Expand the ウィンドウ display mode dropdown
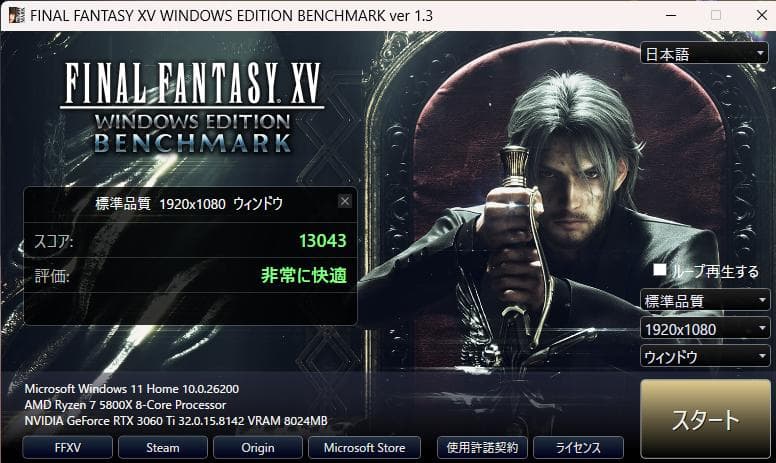The image size is (776, 463). pyautogui.click(x=705, y=356)
